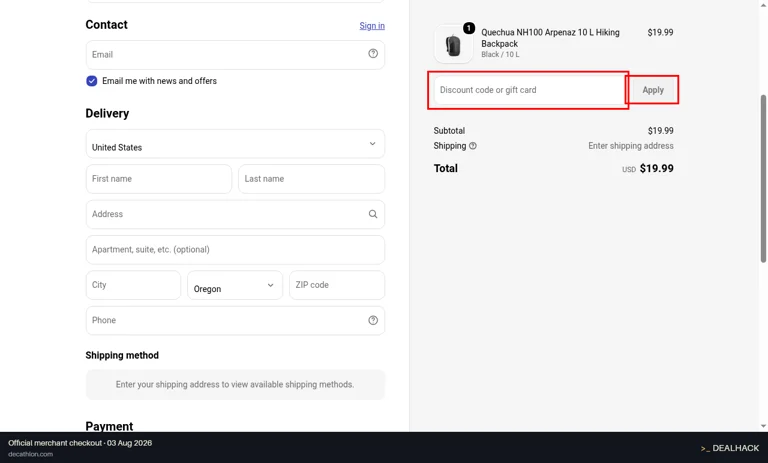Focus the ZIP code field
The height and width of the screenshot is (463, 768).
[337, 285]
